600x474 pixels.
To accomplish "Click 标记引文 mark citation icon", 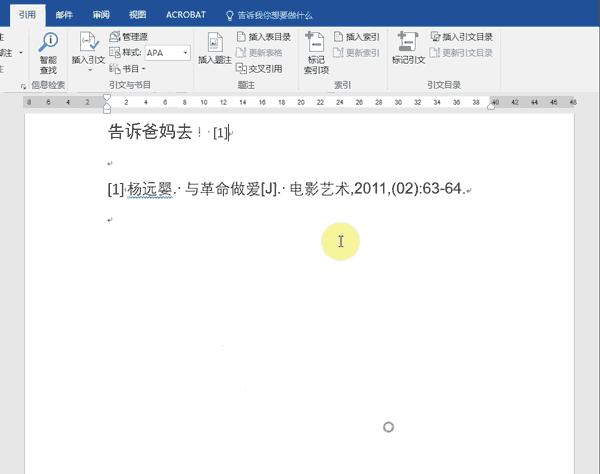I will 408,42.
